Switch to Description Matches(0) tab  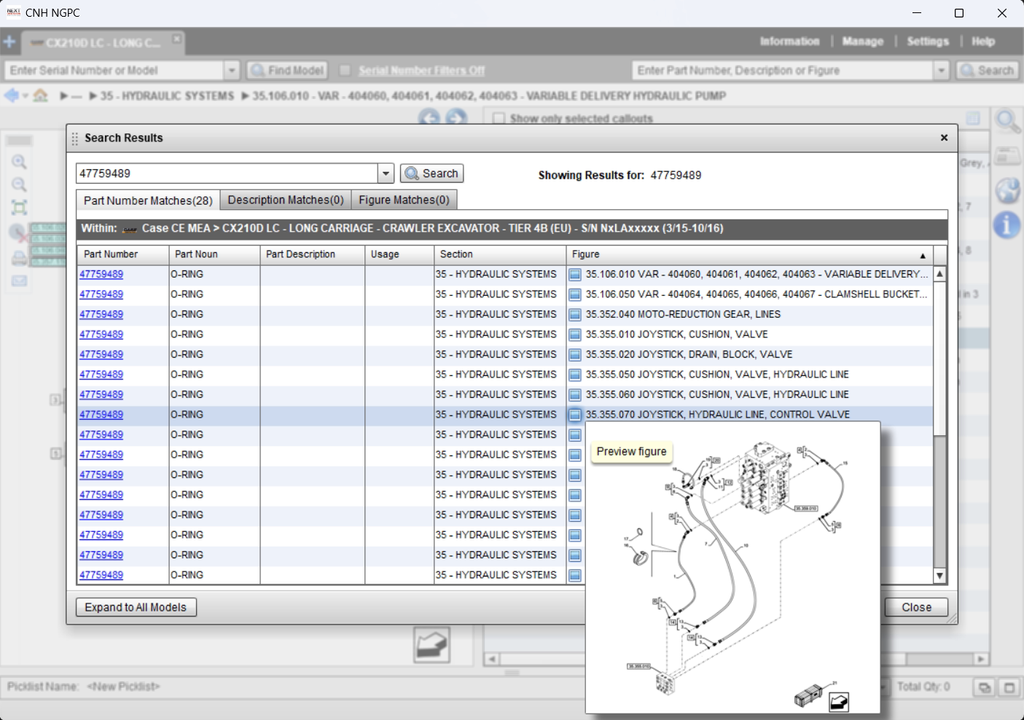click(285, 200)
